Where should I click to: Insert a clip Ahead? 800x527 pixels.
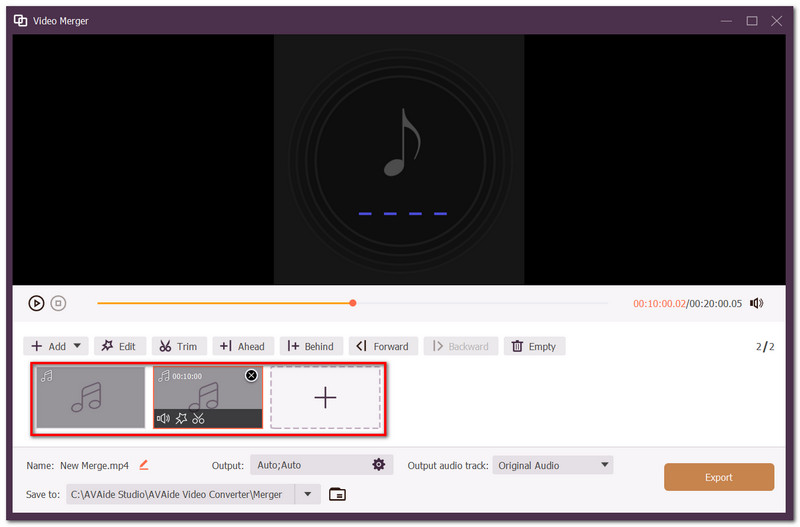tap(243, 346)
